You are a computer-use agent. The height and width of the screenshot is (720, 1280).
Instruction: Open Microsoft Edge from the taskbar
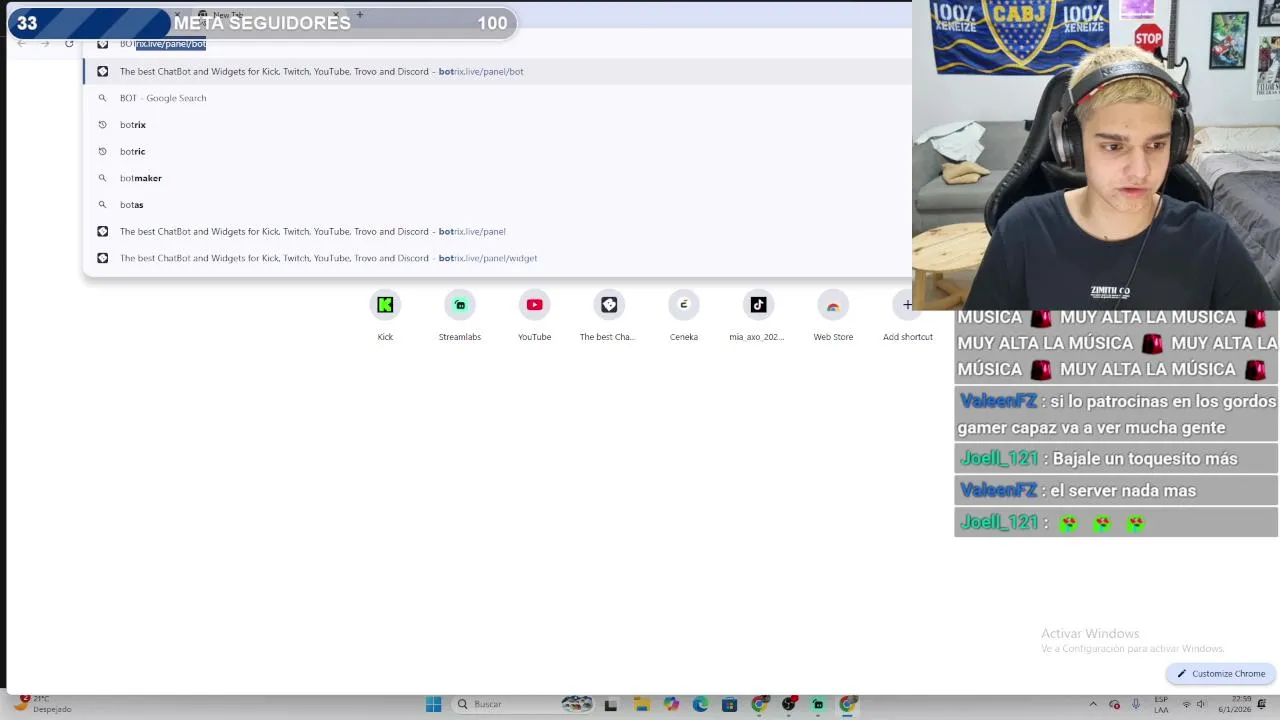(x=700, y=704)
